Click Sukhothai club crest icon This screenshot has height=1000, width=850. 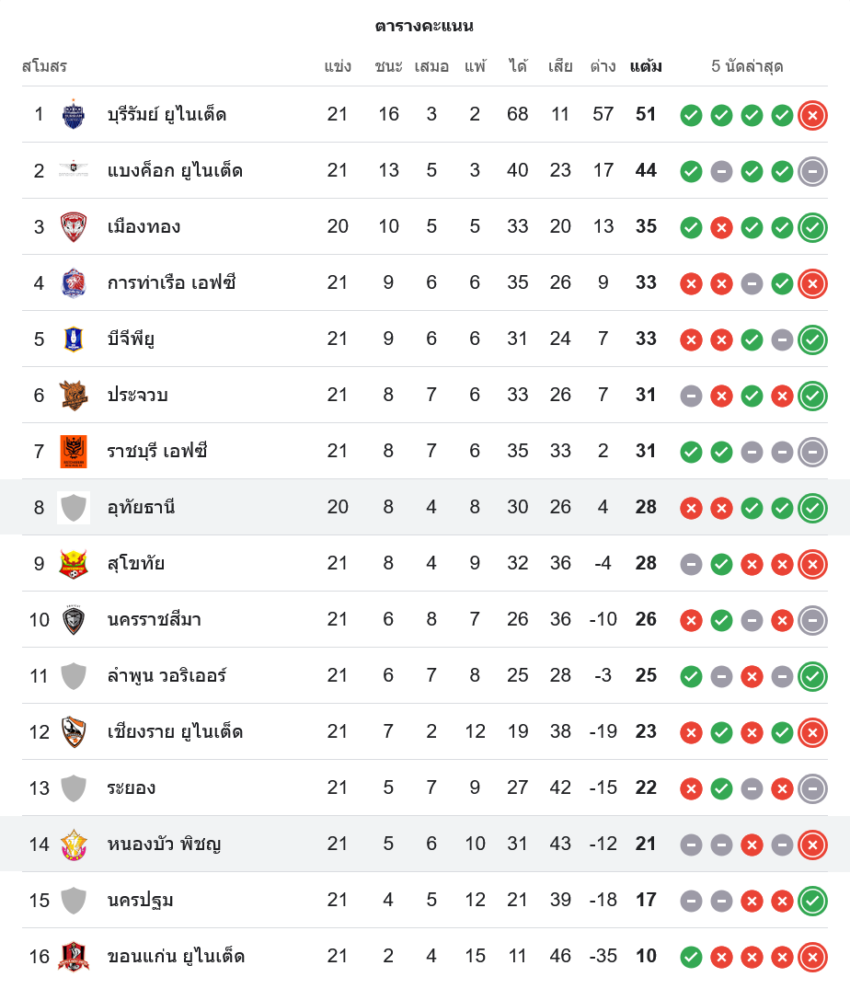tap(73, 564)
